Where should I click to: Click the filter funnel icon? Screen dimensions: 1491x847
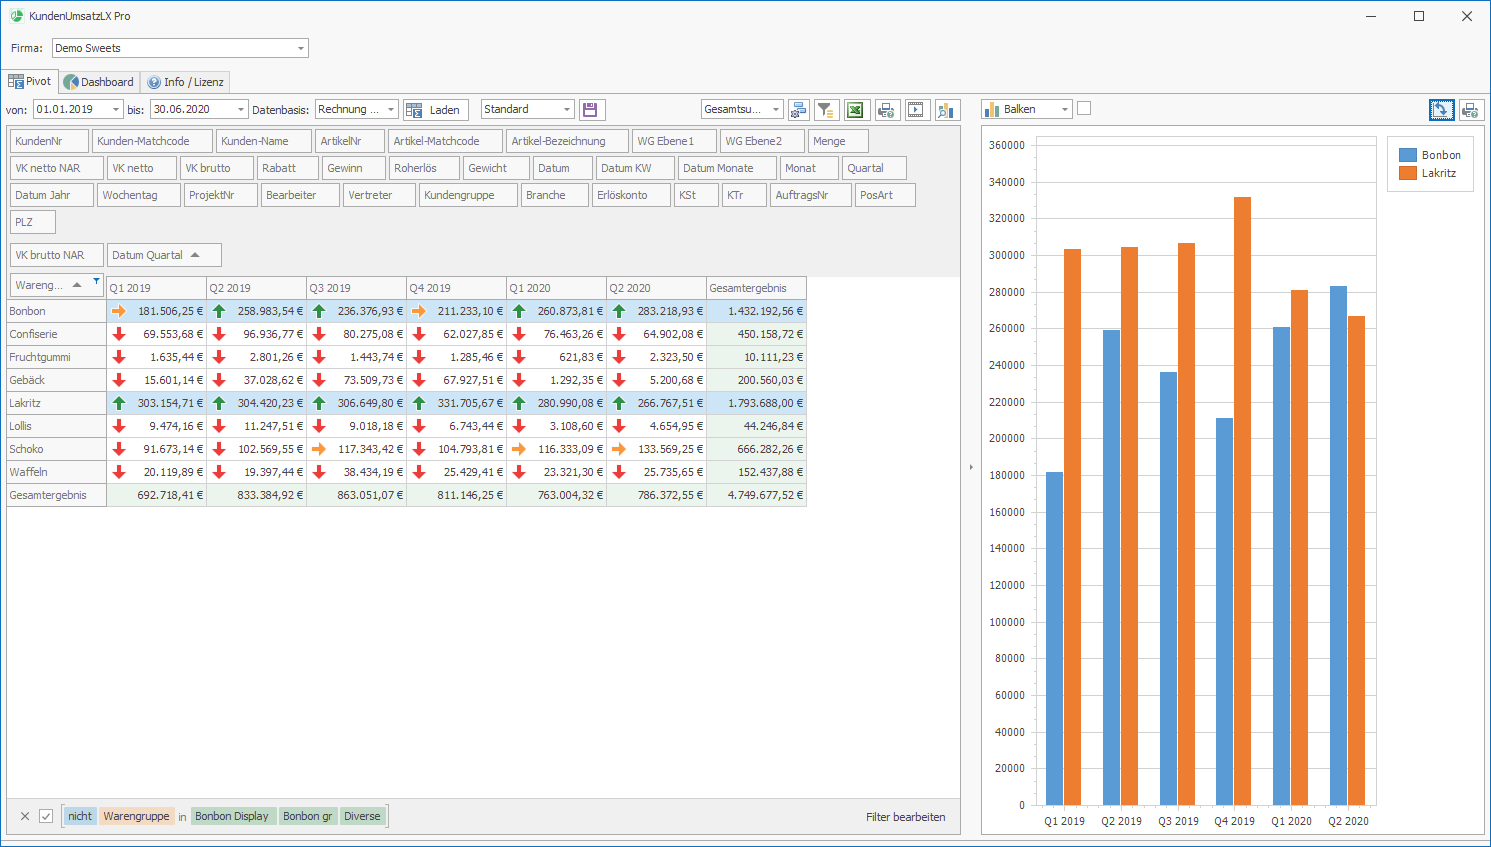(x=825, y=110)
